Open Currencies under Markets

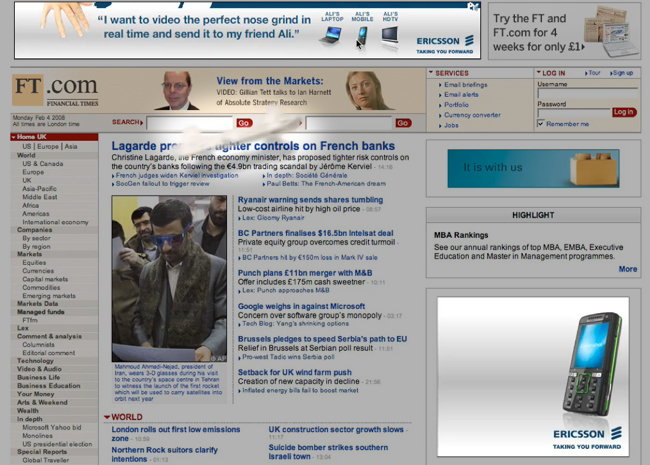[x=38, y=271]
